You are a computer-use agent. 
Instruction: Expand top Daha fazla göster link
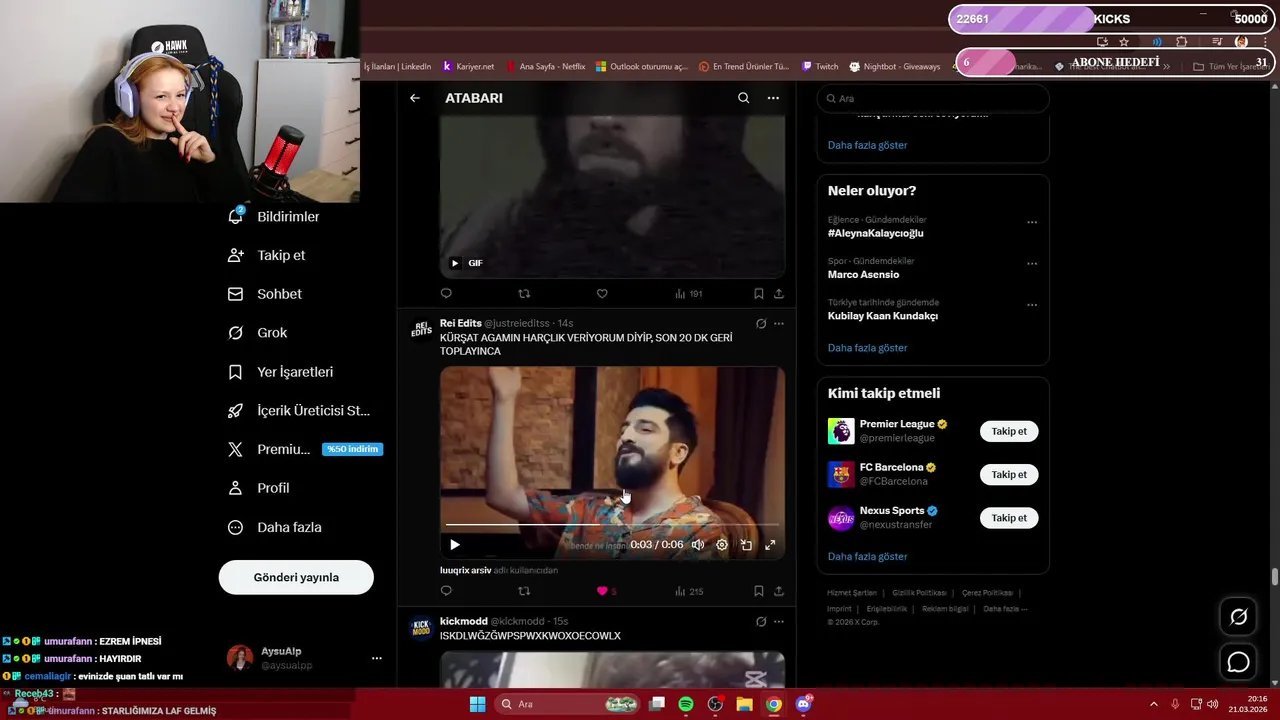click(x=867, y=145)
